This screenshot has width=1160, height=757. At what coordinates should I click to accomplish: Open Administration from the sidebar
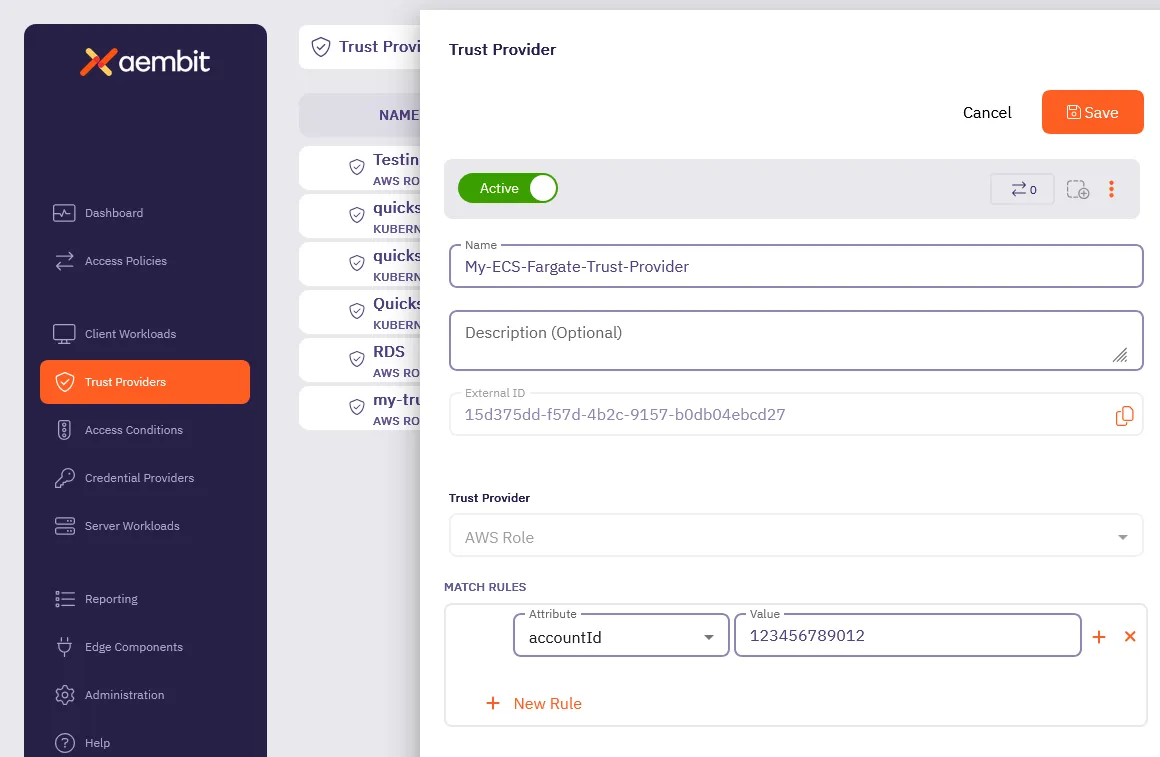pos(124,695)
